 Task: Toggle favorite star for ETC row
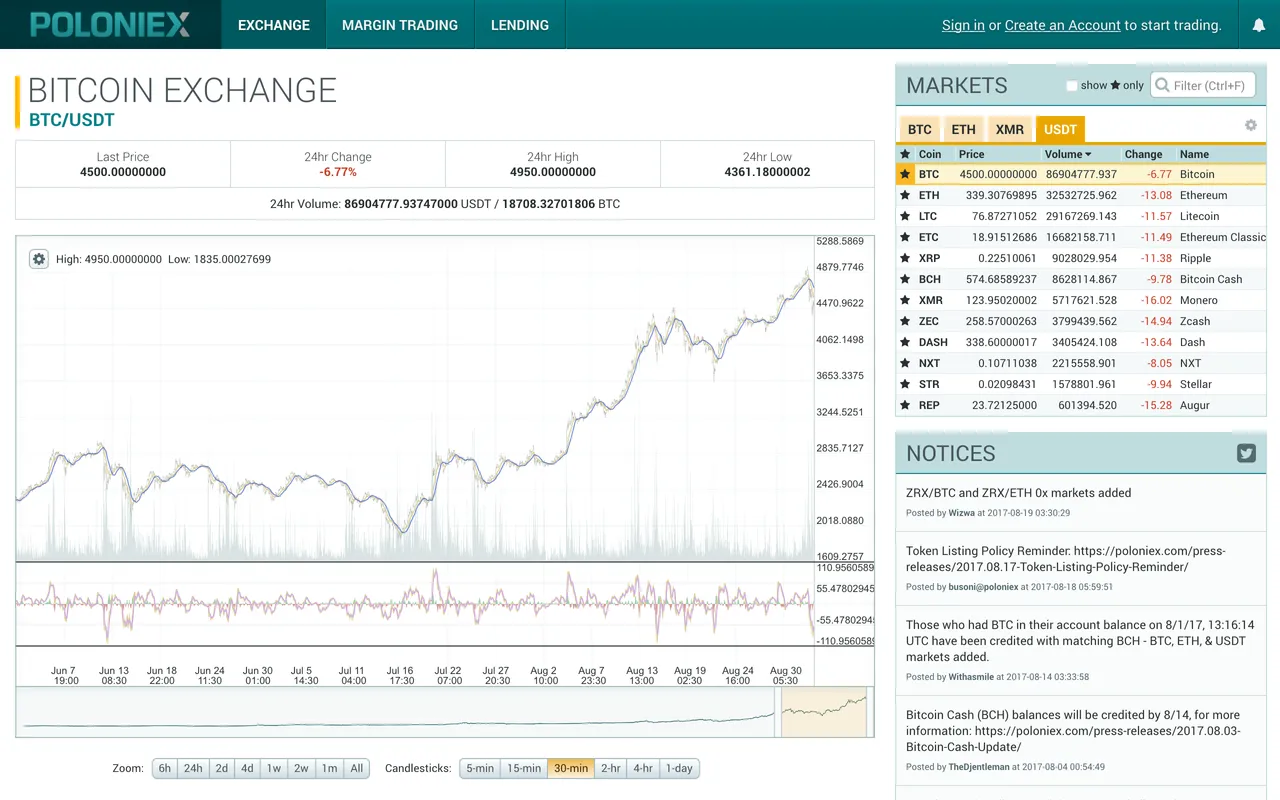pos(905,237)
